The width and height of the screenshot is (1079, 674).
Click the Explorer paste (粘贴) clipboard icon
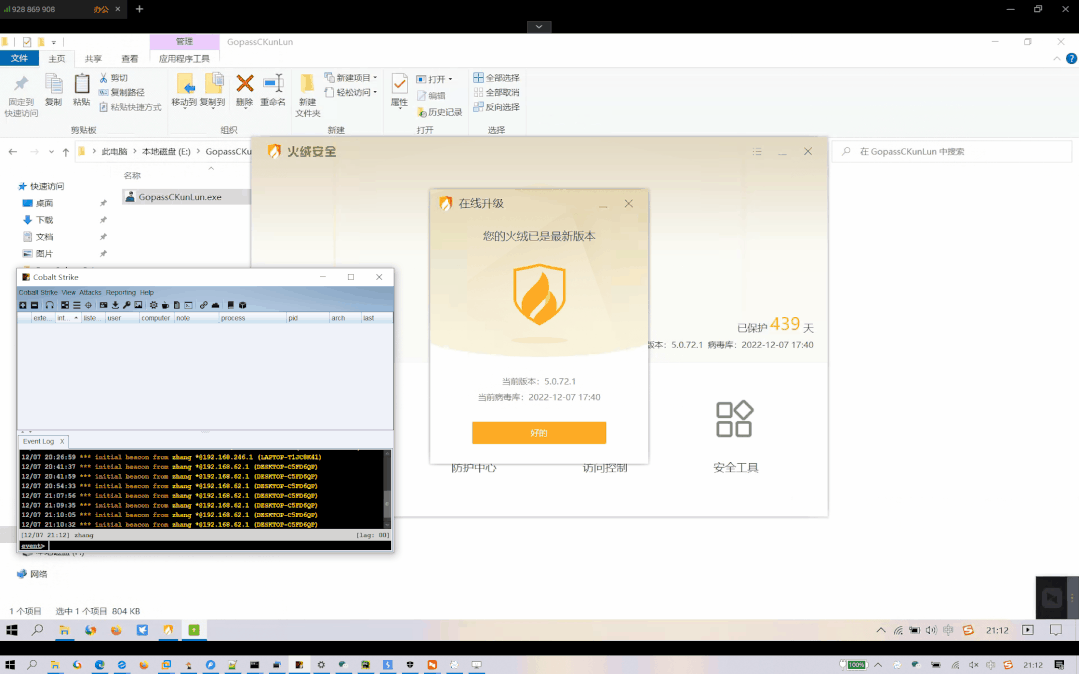[82, 84]
